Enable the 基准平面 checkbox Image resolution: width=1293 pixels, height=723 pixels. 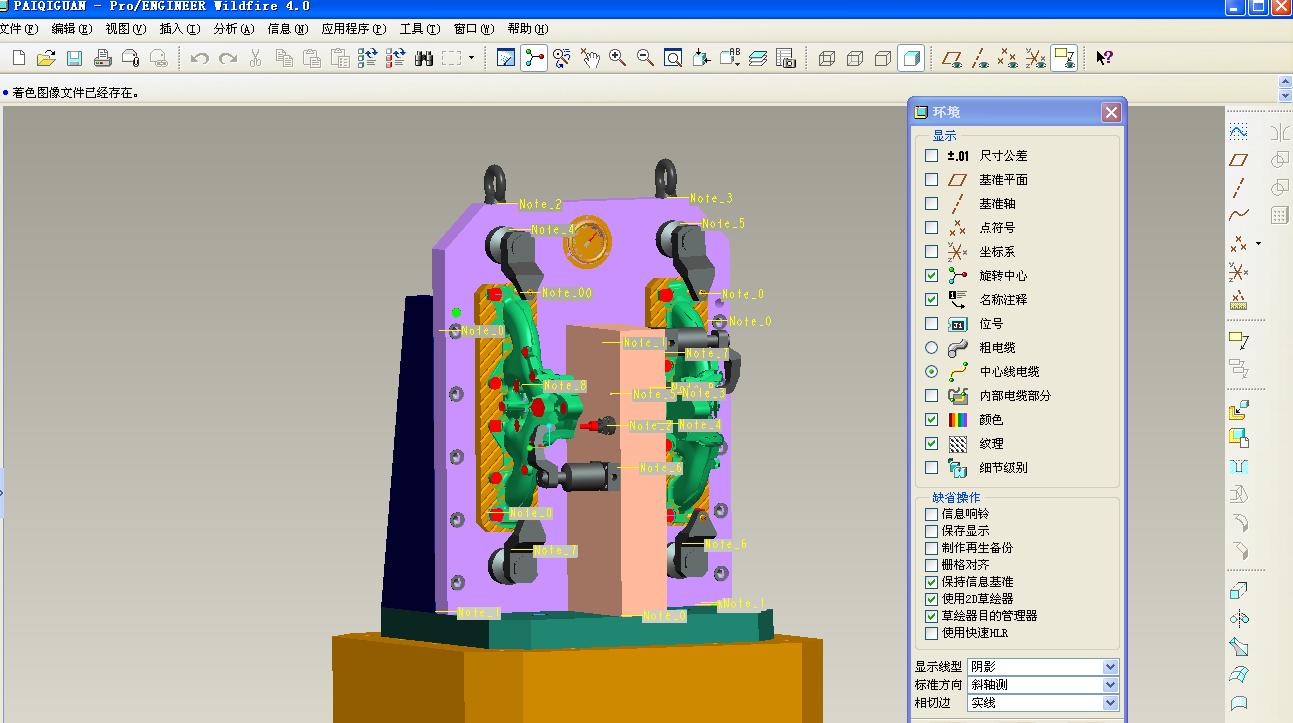click(x=932, y=180)
